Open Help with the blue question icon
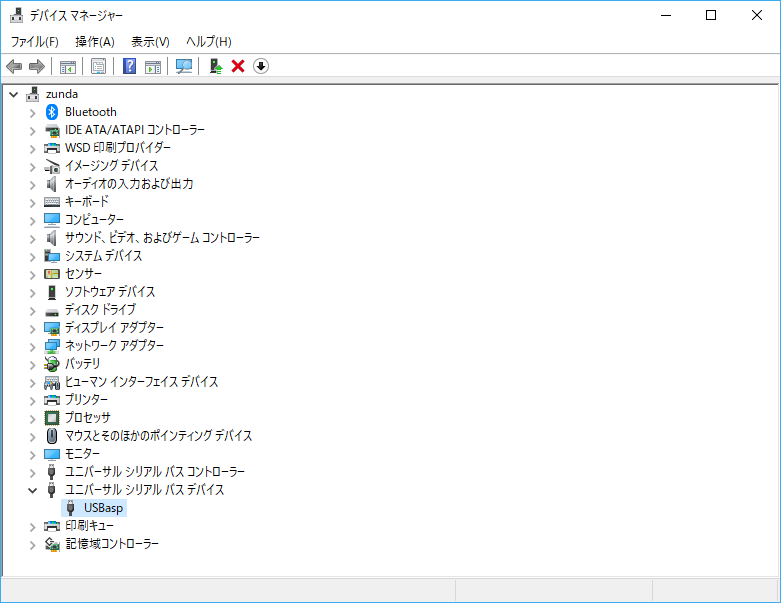Image resolution: width=781 pixels, height=603 pixels. point(130,66)
